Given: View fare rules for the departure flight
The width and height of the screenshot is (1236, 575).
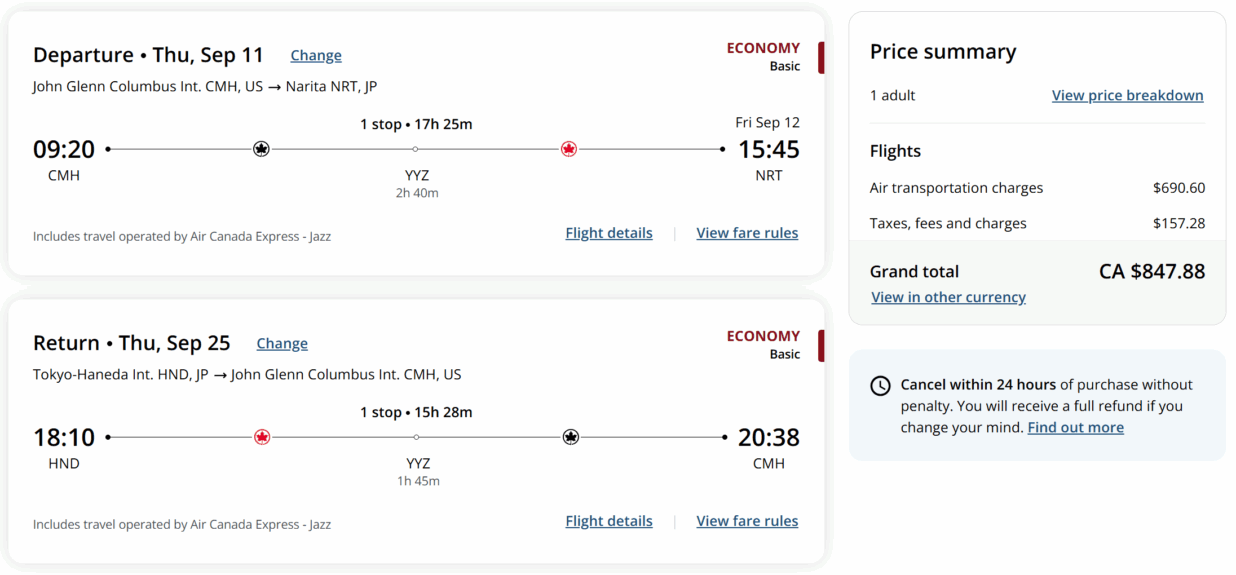Looking at the screenshot, I should coord(747,233).
